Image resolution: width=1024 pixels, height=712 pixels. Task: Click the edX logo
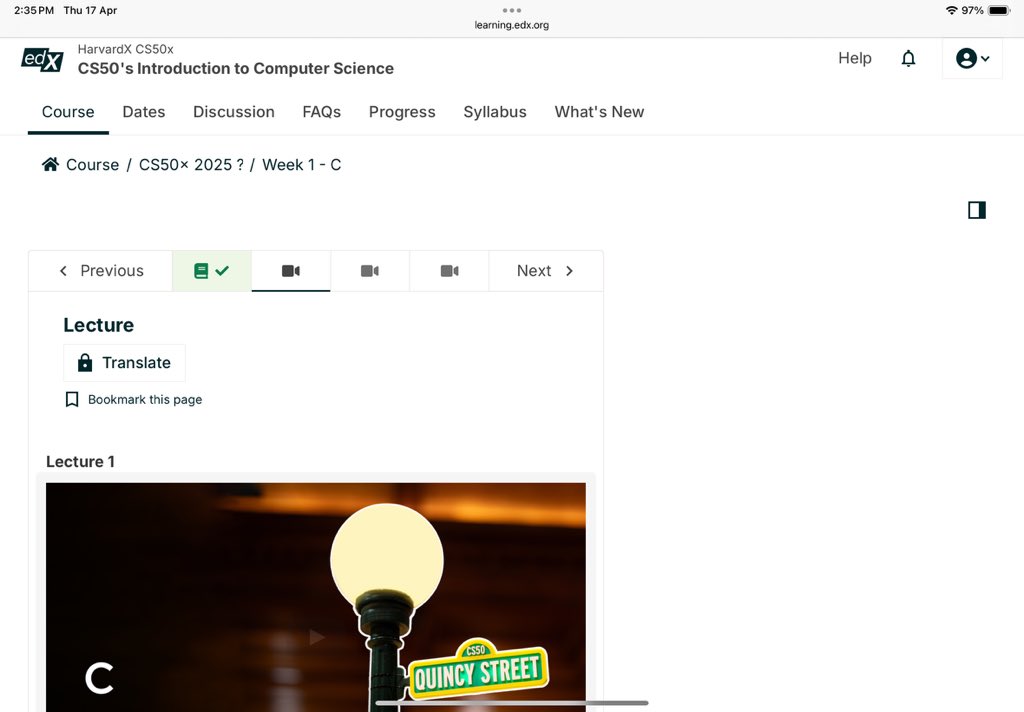[42, 59]
